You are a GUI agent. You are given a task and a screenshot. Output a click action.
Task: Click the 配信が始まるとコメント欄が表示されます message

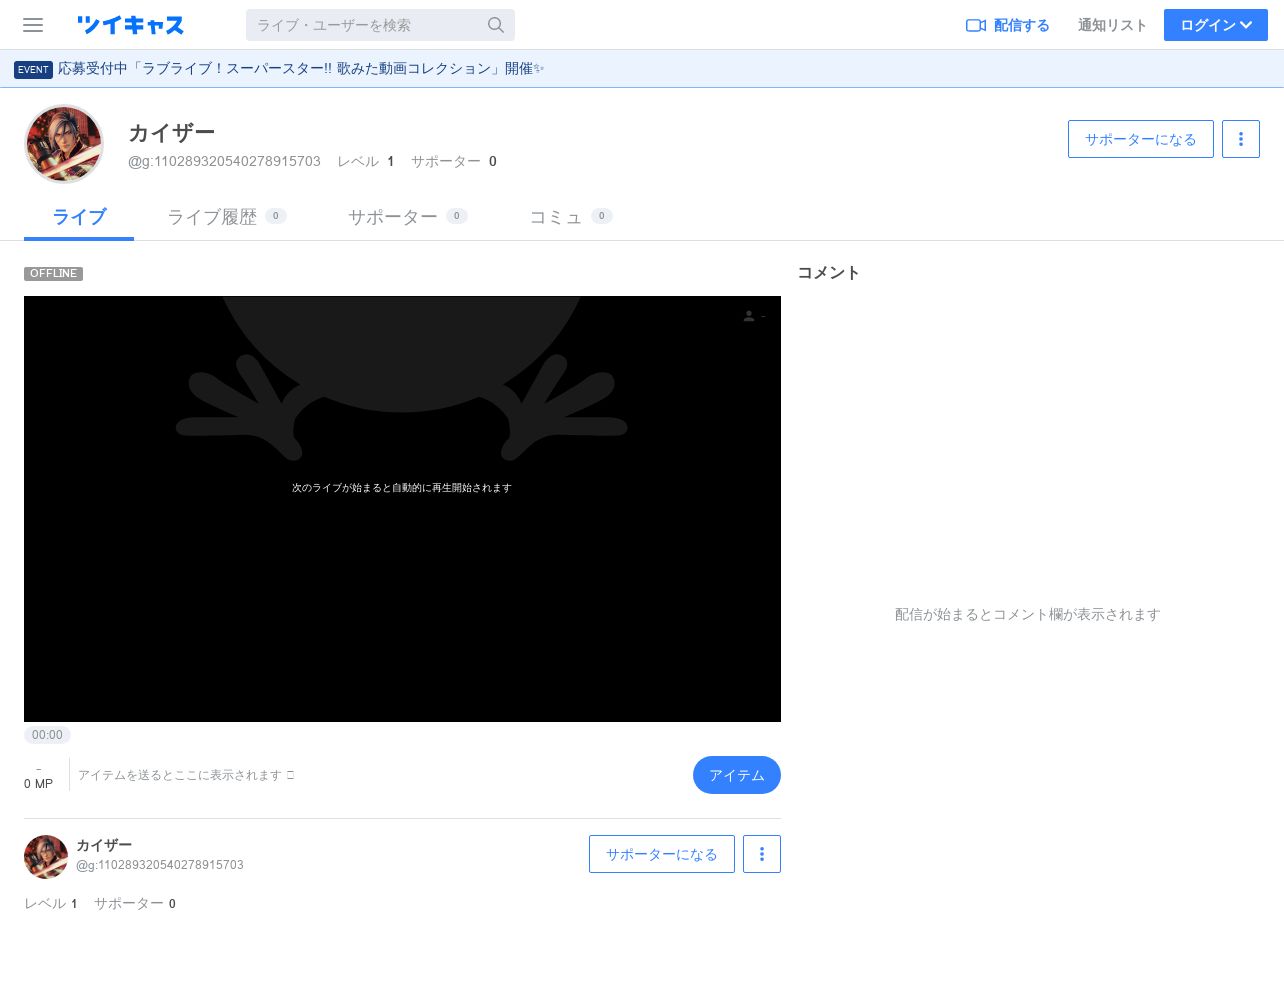tap(1027, 614)
